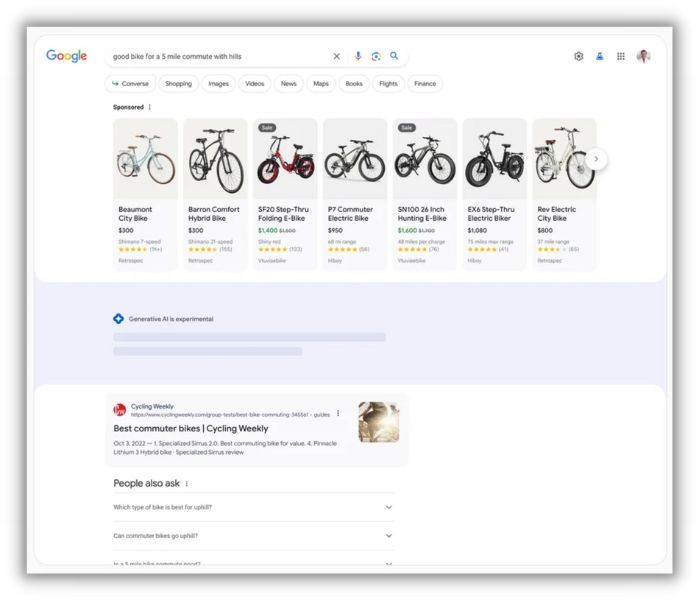Clear the search query with X icon
The width and height of the screenshot is (698, 600).
[337, 56]
